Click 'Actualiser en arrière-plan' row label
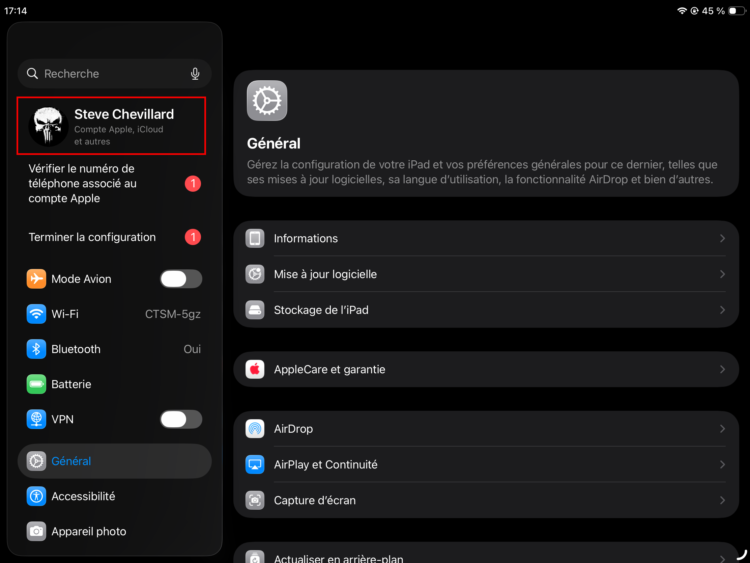This screenshot has width=750, height=563. (x=339, y=558)
